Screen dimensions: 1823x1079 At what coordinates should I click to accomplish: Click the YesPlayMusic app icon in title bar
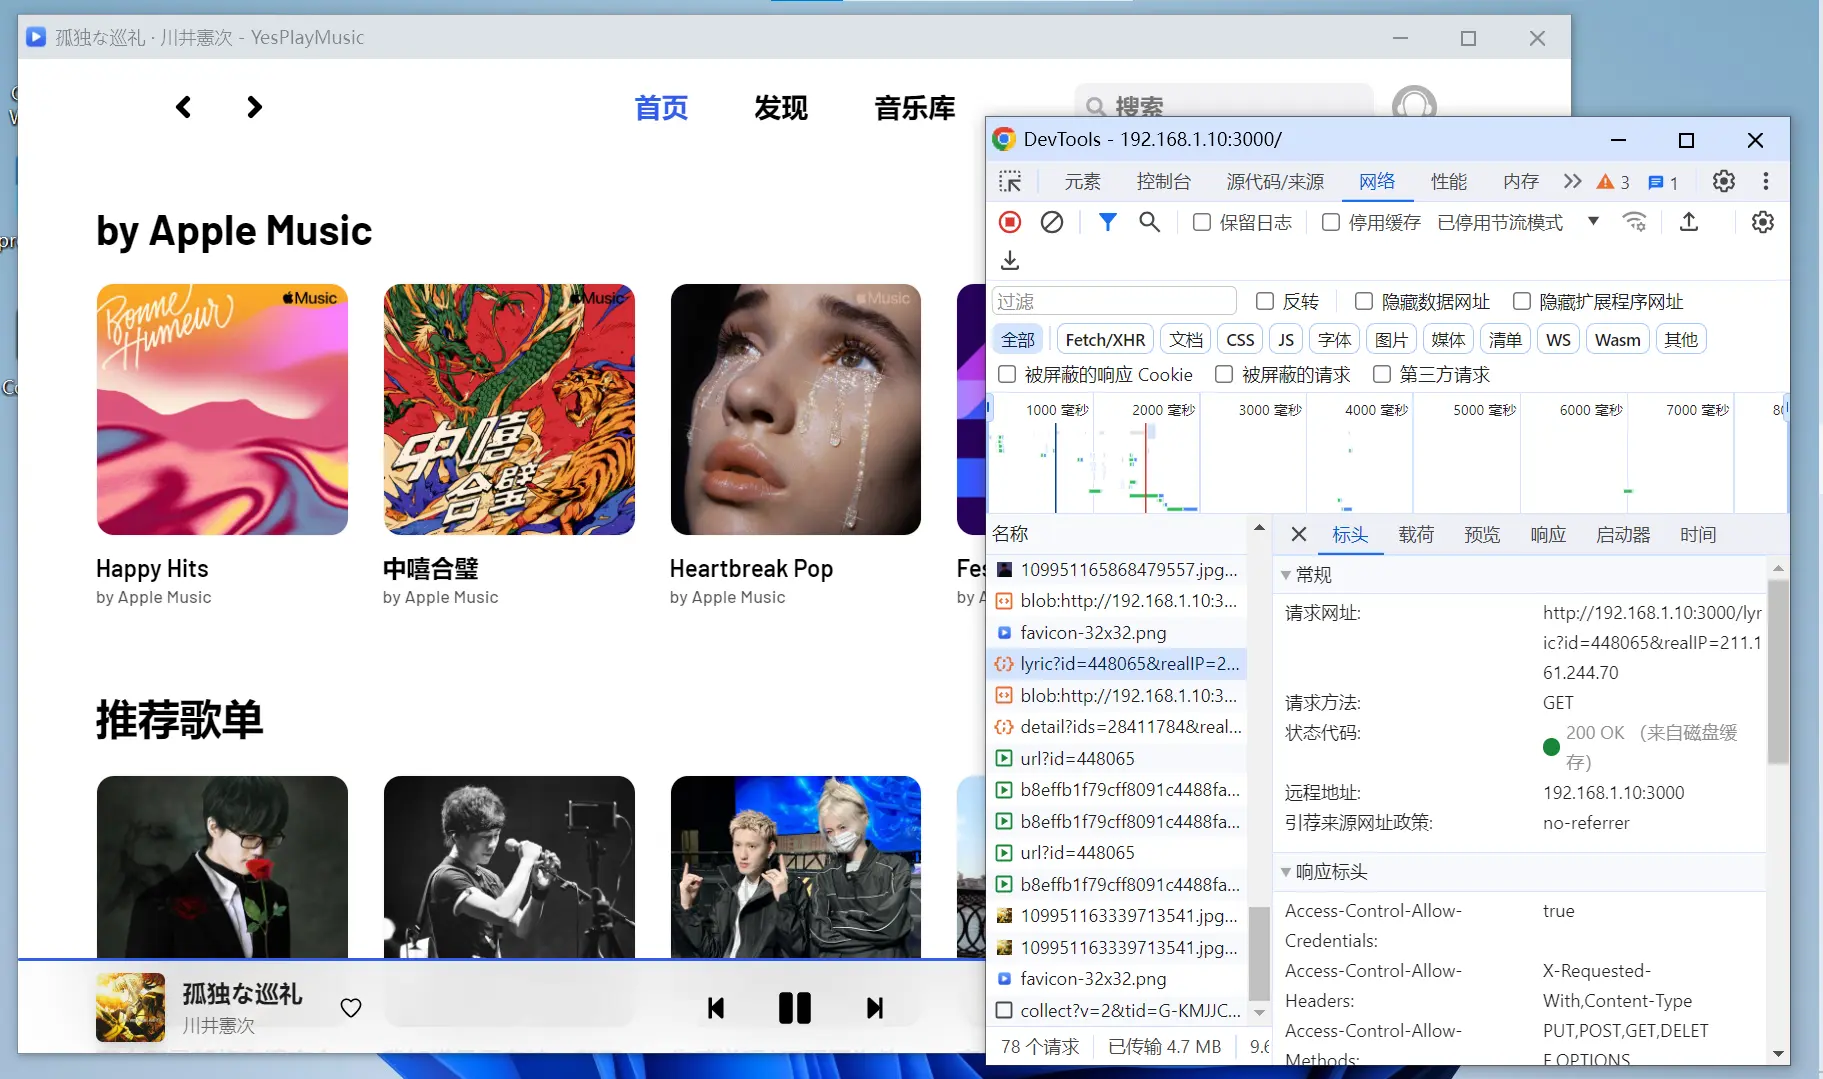coord(36,37)
